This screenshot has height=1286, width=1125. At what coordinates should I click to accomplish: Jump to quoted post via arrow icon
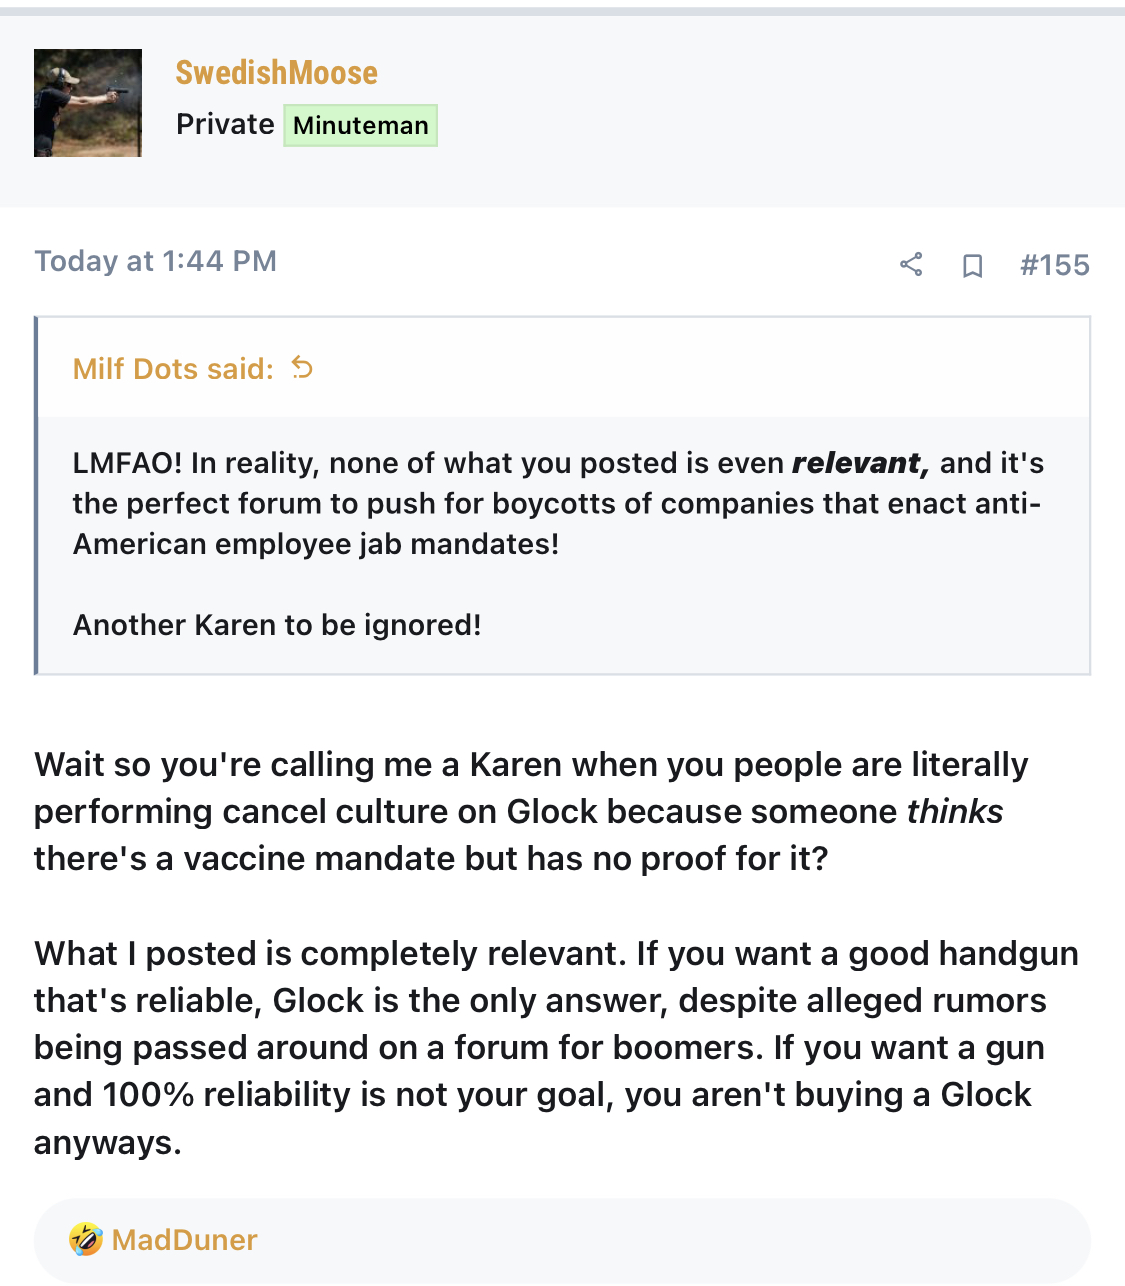click(302, 368)
